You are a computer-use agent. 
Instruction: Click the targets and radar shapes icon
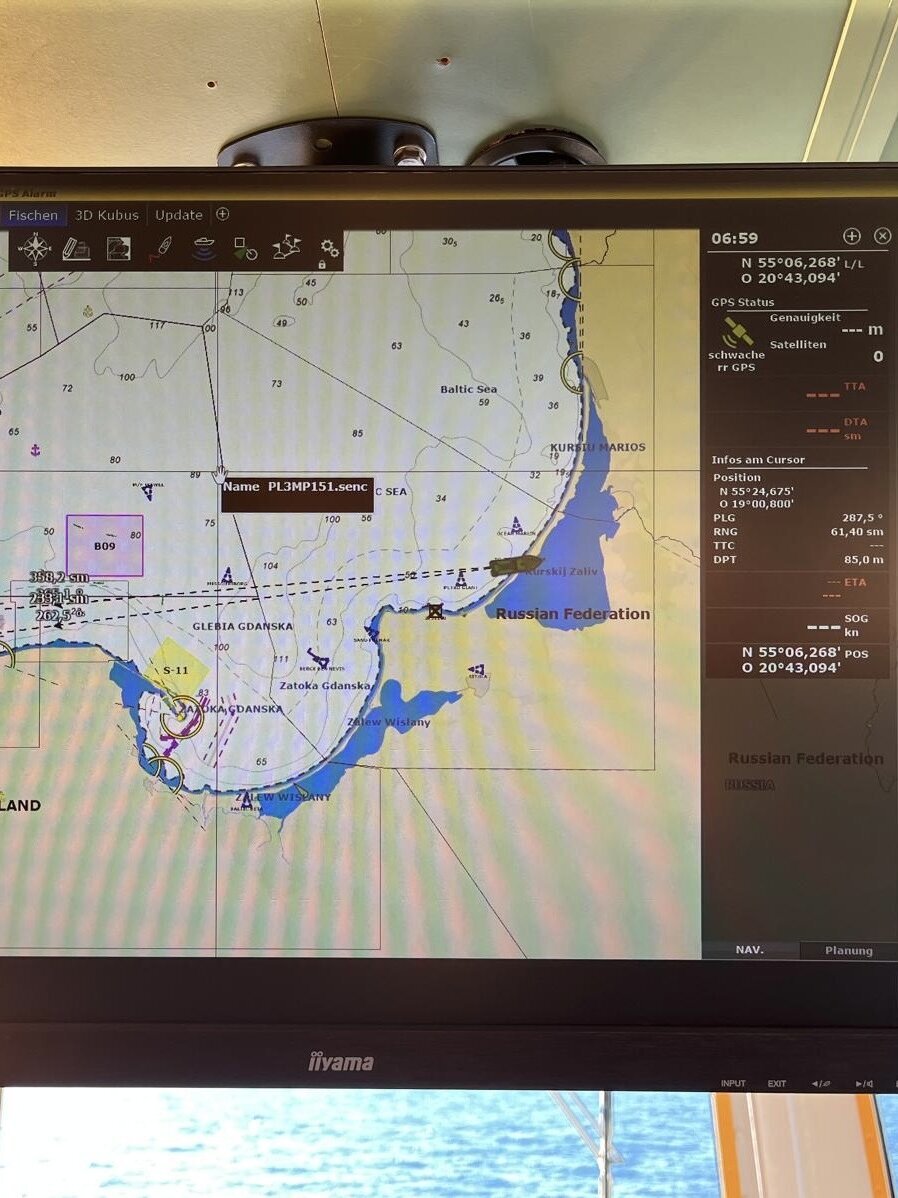click(245, 249)
